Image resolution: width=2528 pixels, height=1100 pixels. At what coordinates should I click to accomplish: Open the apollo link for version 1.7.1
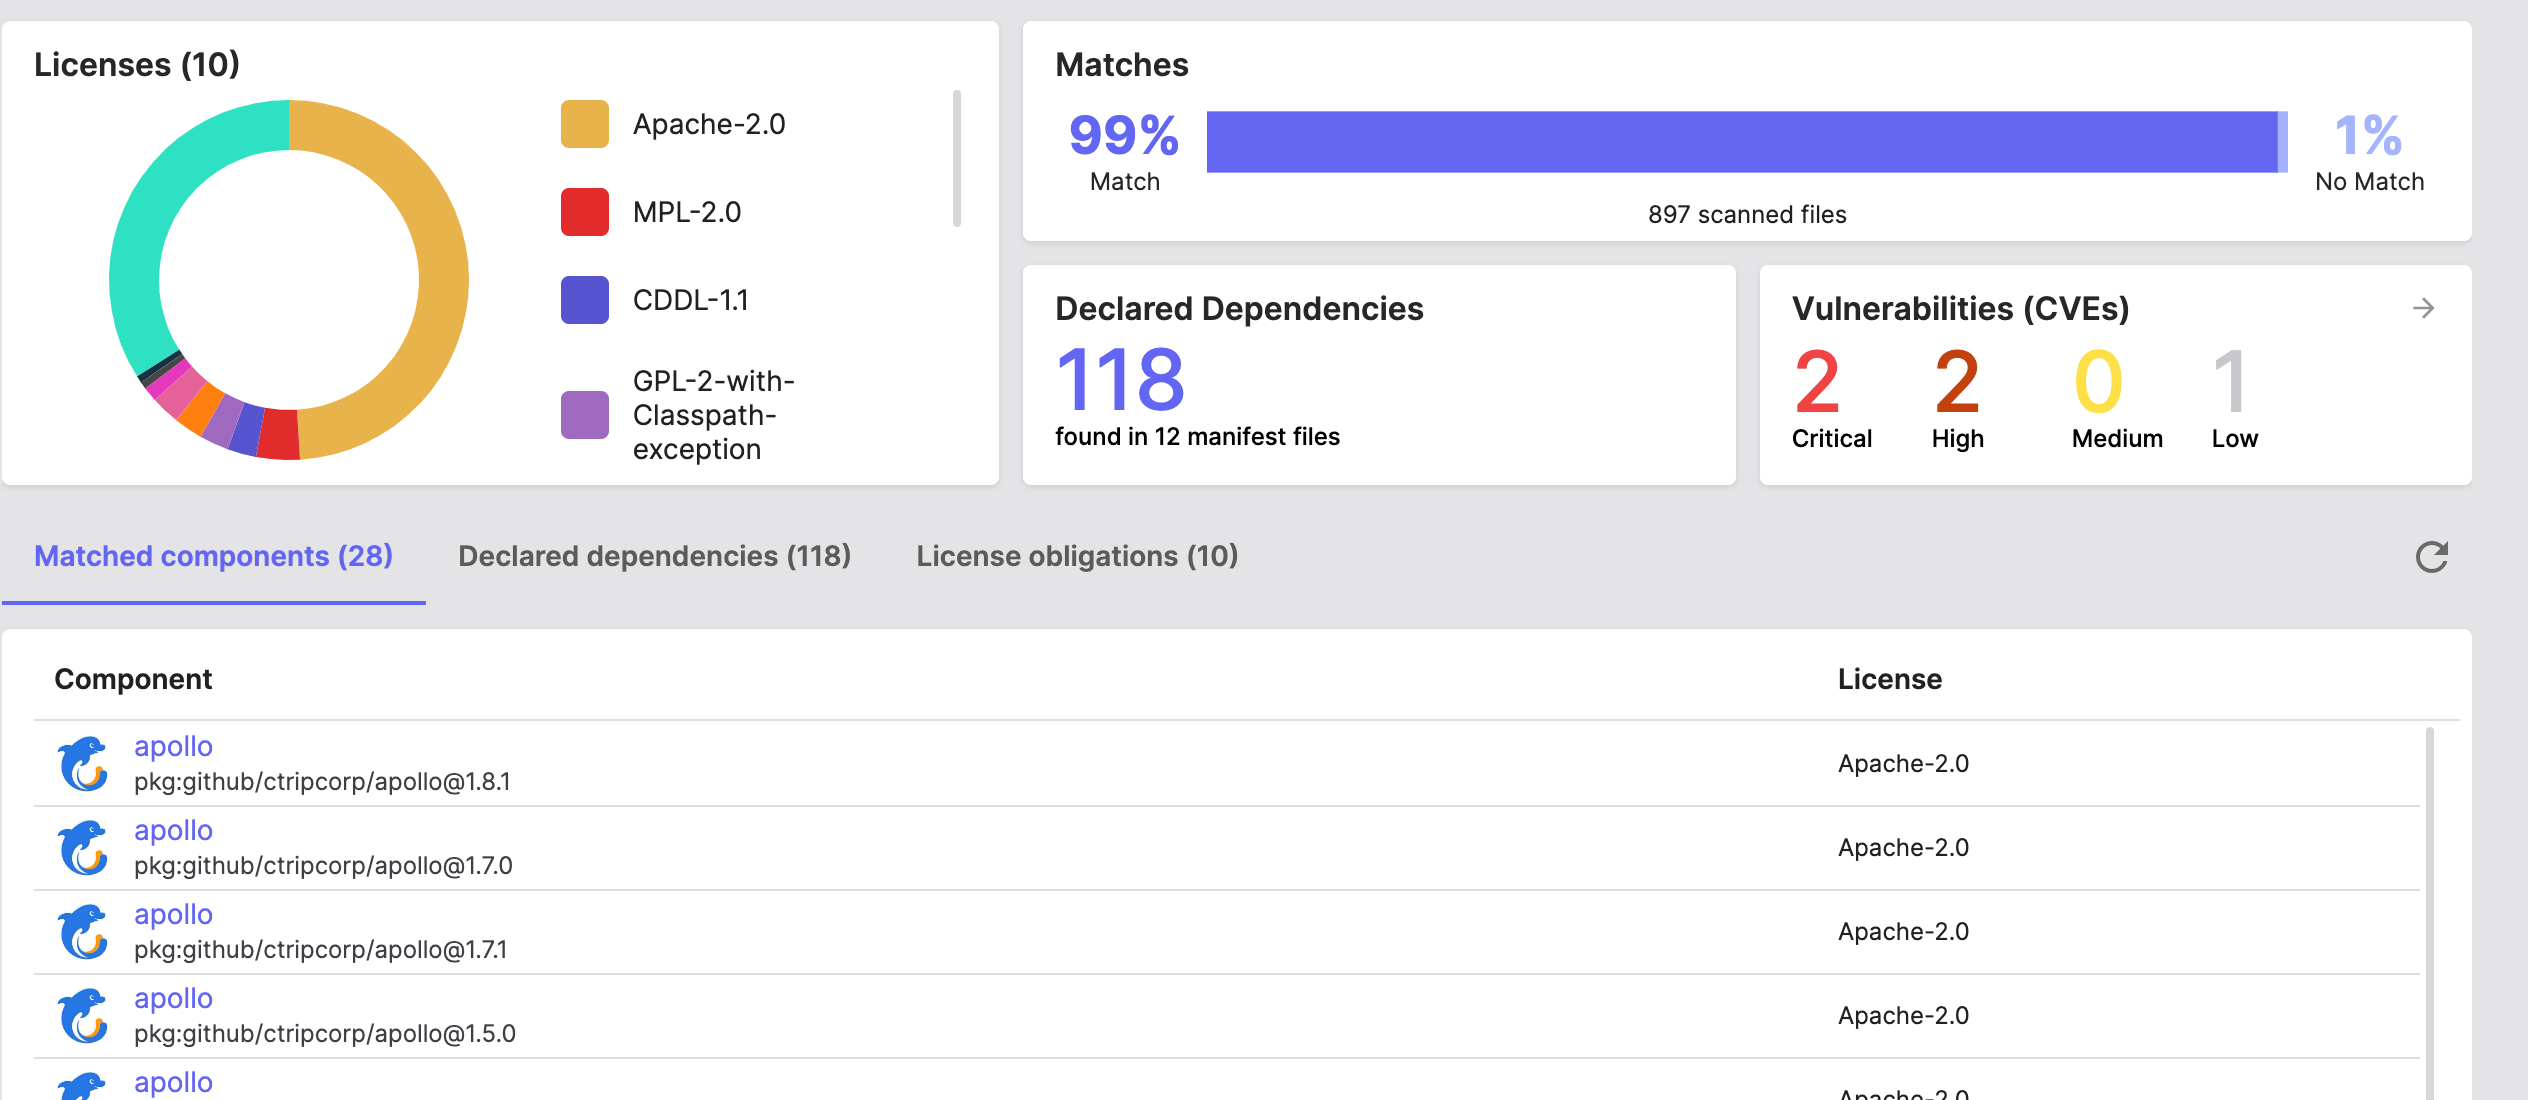coord(173,914)
